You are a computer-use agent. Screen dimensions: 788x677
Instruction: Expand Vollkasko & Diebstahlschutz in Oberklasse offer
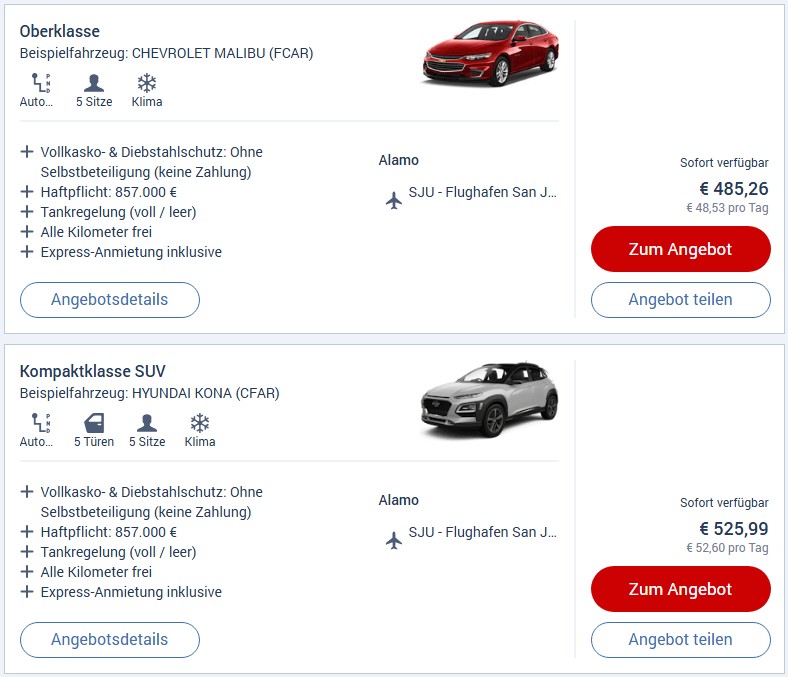point(27,152)
